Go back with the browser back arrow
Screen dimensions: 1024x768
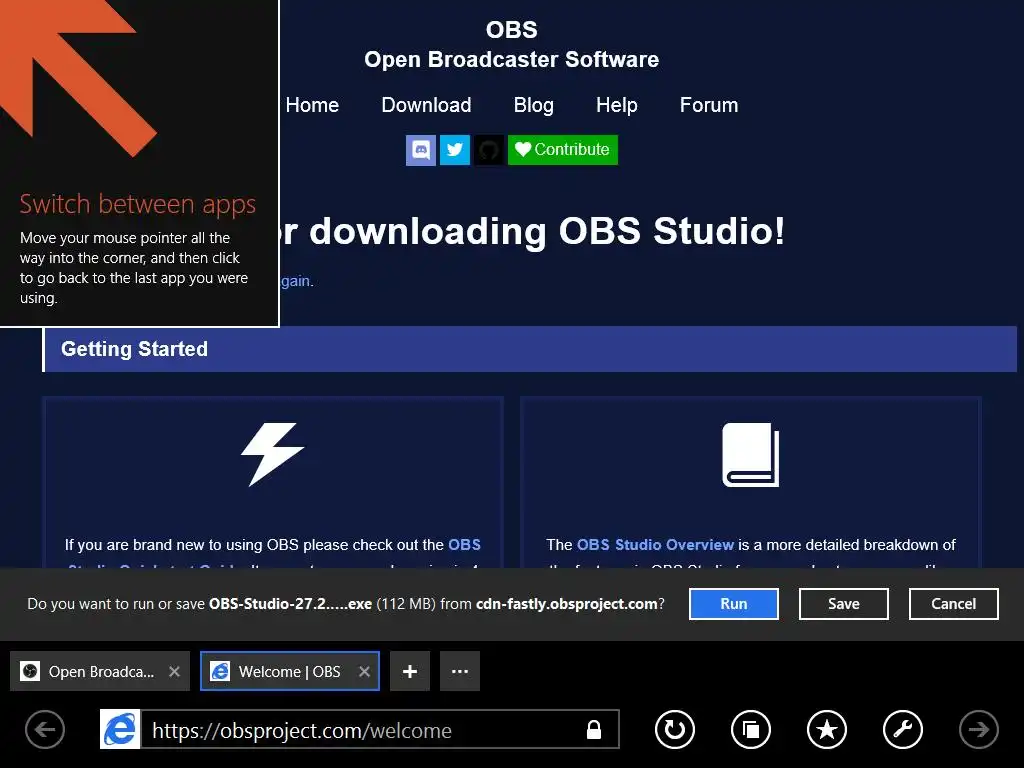pyautogui.click(x=45, y=729)
